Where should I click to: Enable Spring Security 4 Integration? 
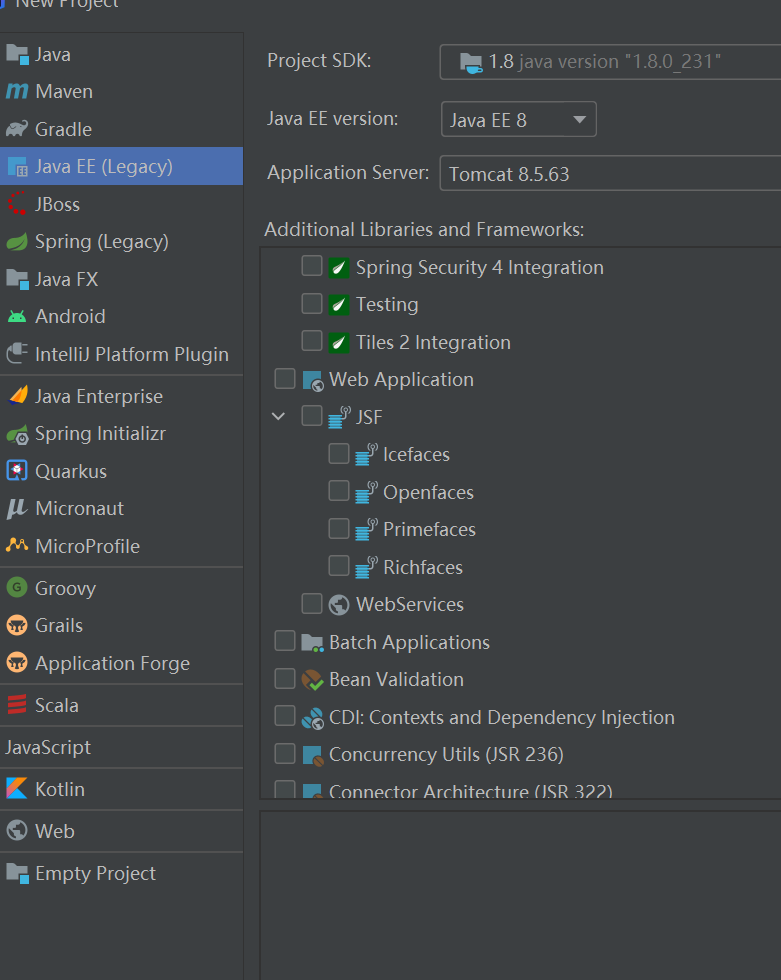(312, 265)
